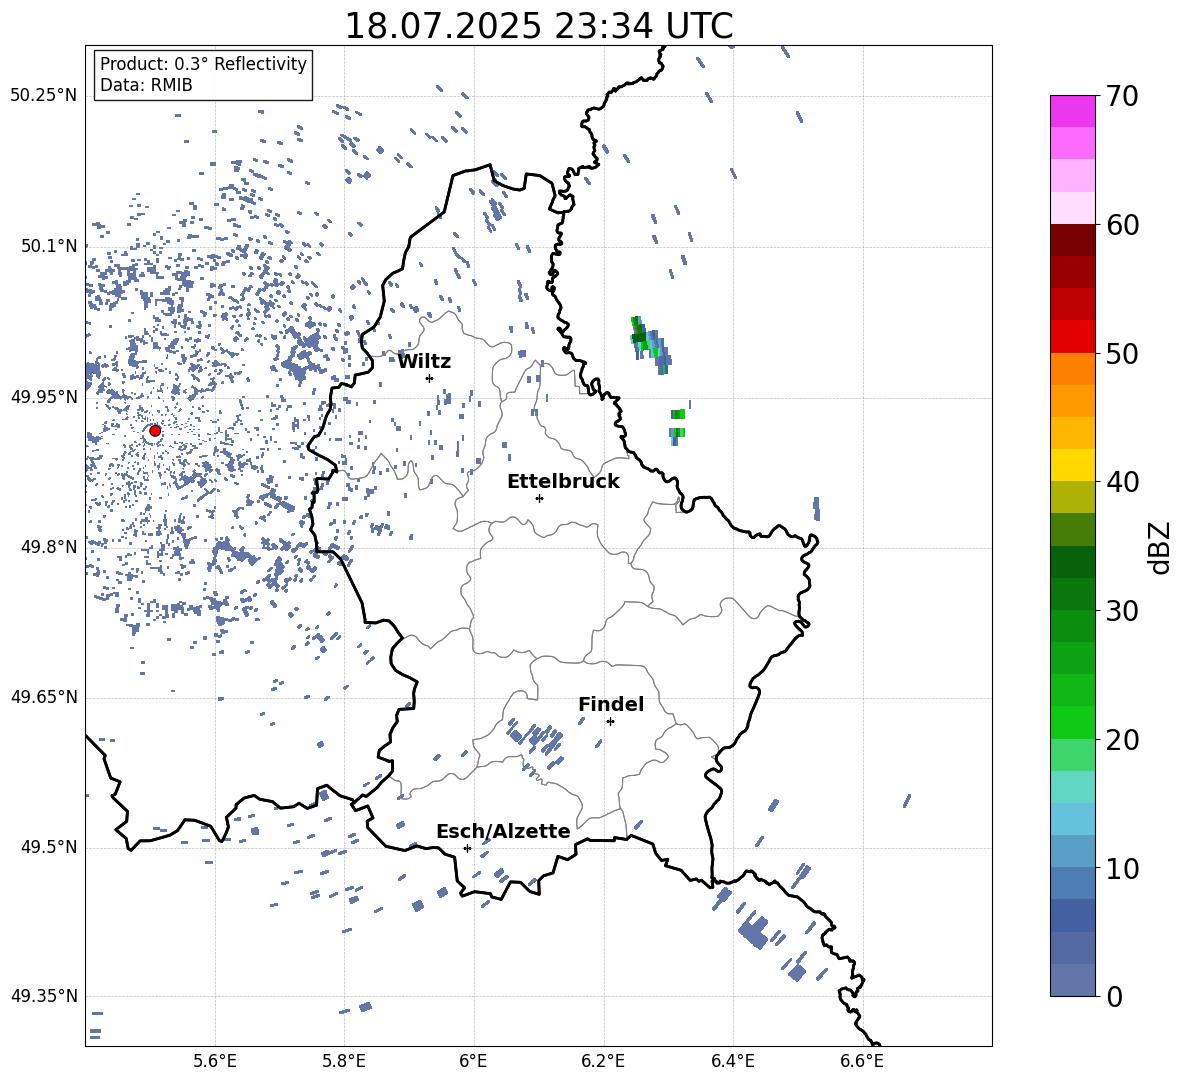This screenshot has height=1081, width=1184.
Task: Click the Findel station cross marker
Action: tap(610, 722)
